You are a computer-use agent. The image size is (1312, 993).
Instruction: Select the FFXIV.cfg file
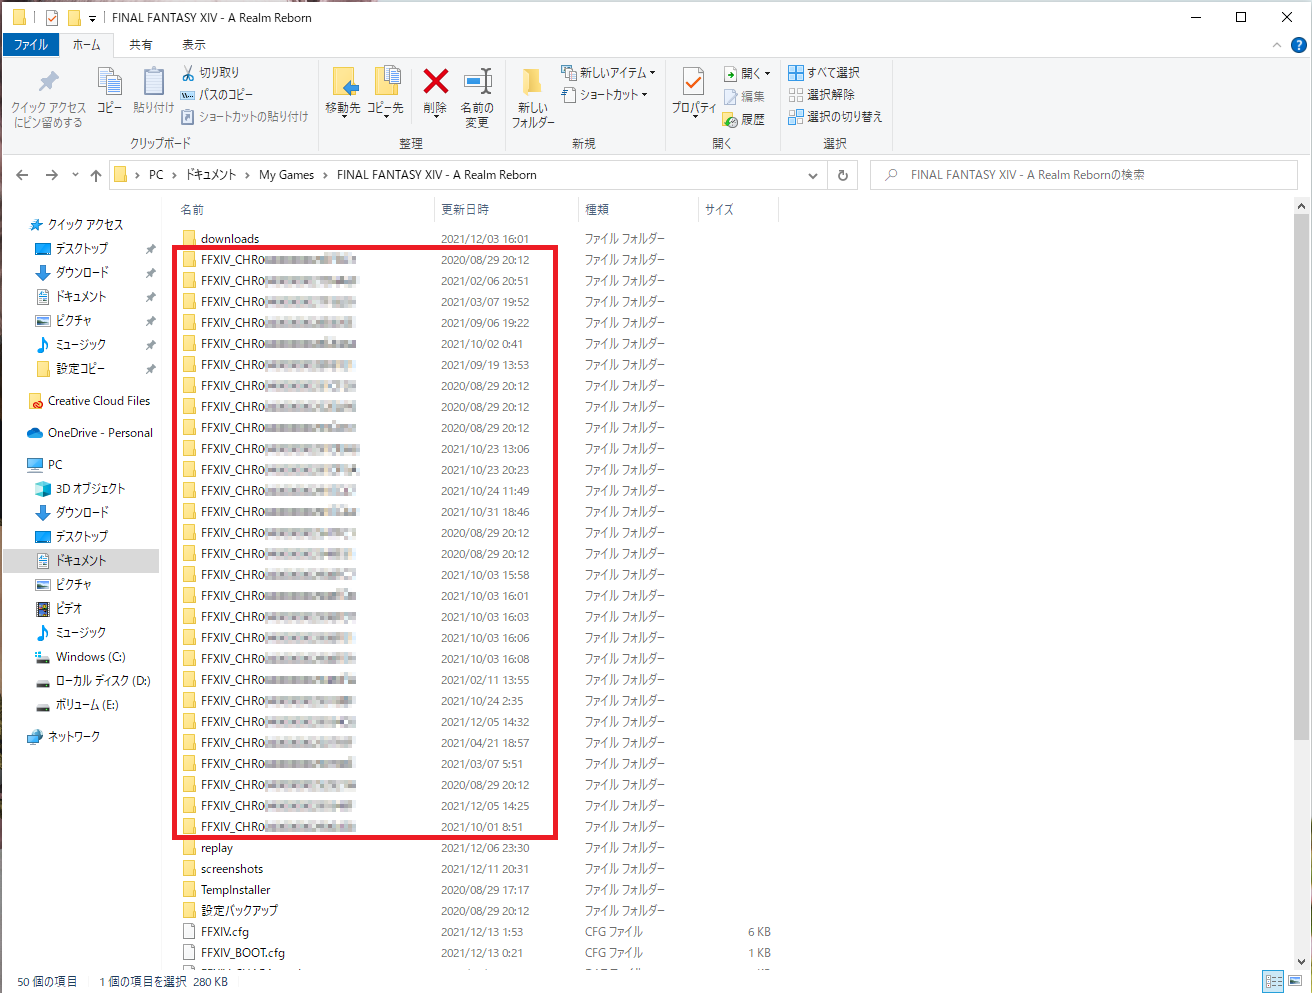[224, 932]
